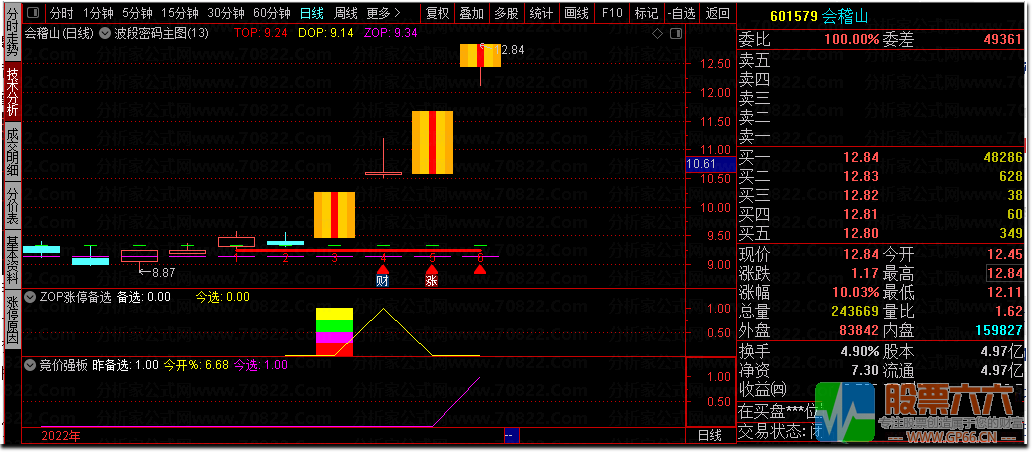Click the diamond icon in chart header
Viewport: 1033px width, 452px height.
(656, 33)
